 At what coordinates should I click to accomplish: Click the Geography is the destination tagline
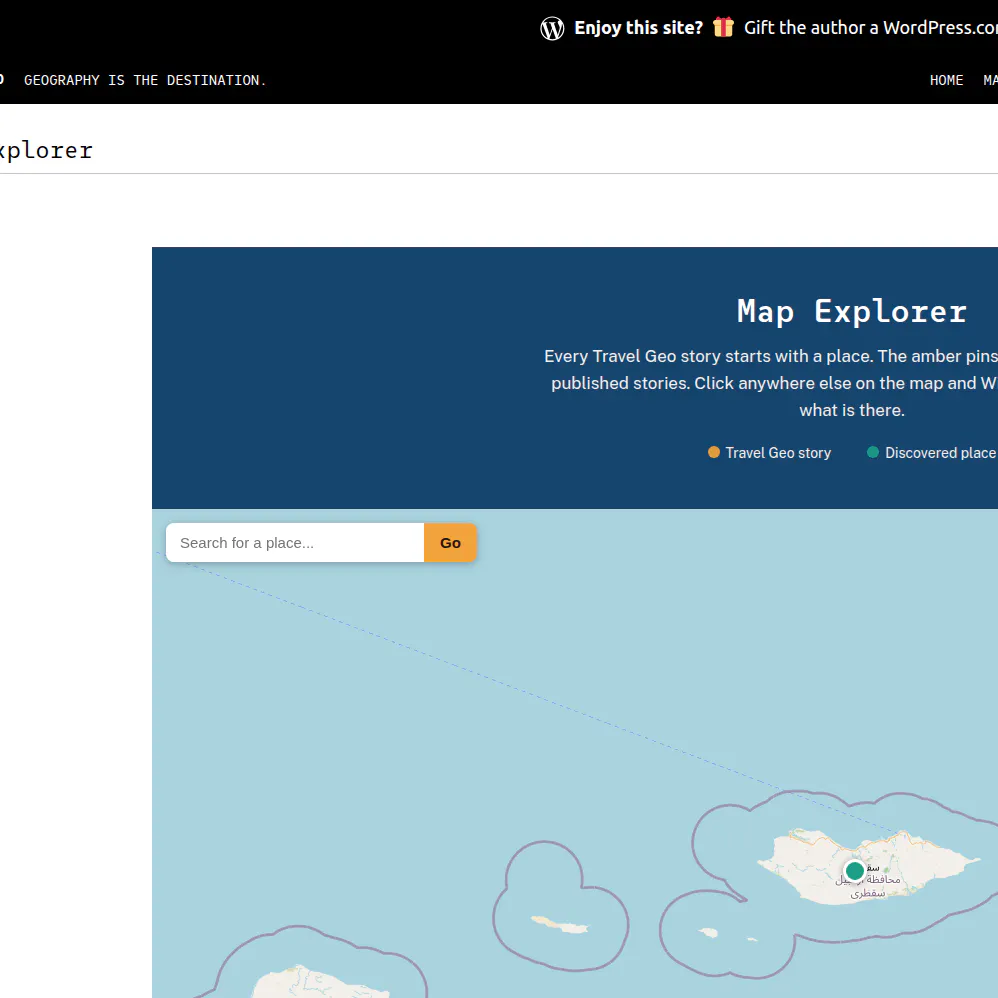pos(145,80)
